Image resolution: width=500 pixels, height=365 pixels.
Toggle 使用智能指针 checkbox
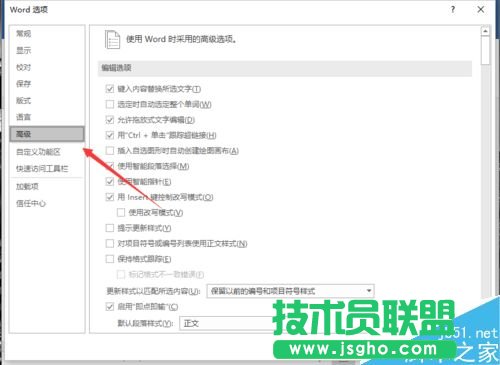pyautogui.click(x=110, y=181)
